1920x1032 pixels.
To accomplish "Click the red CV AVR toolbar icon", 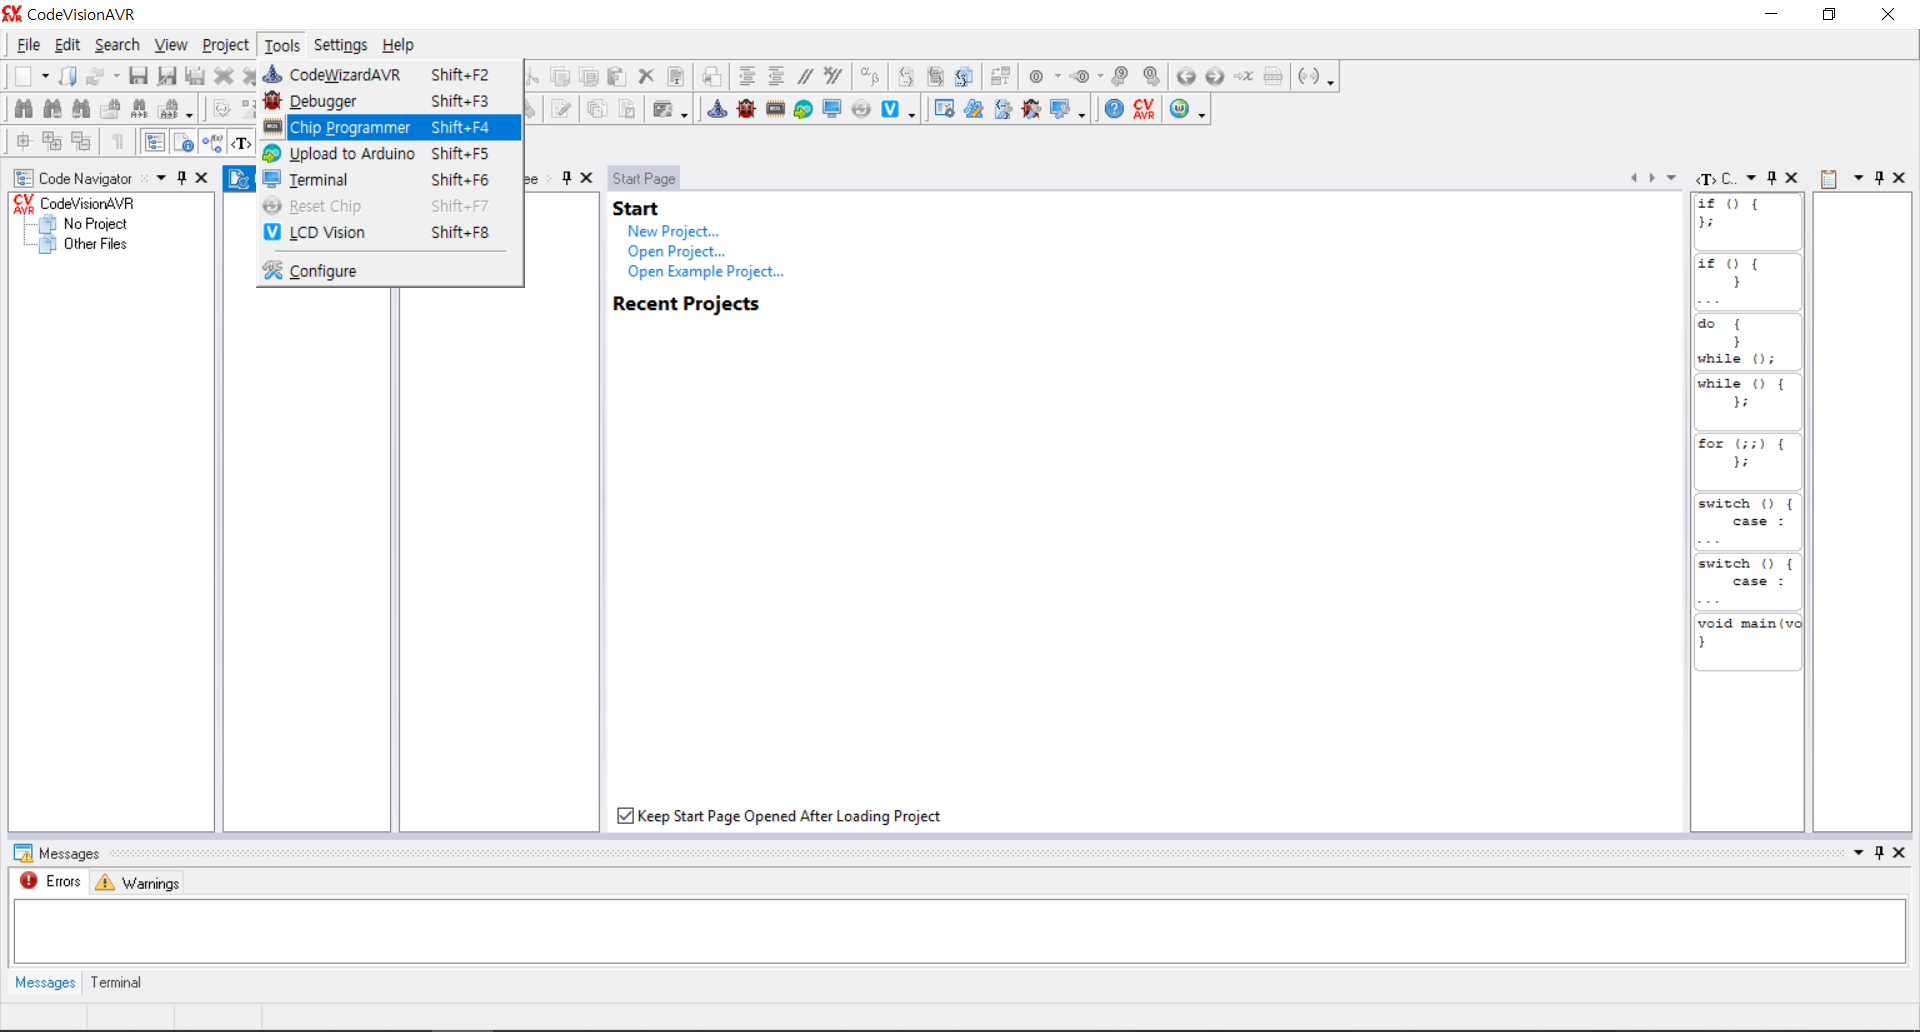I will (1144, 109).
